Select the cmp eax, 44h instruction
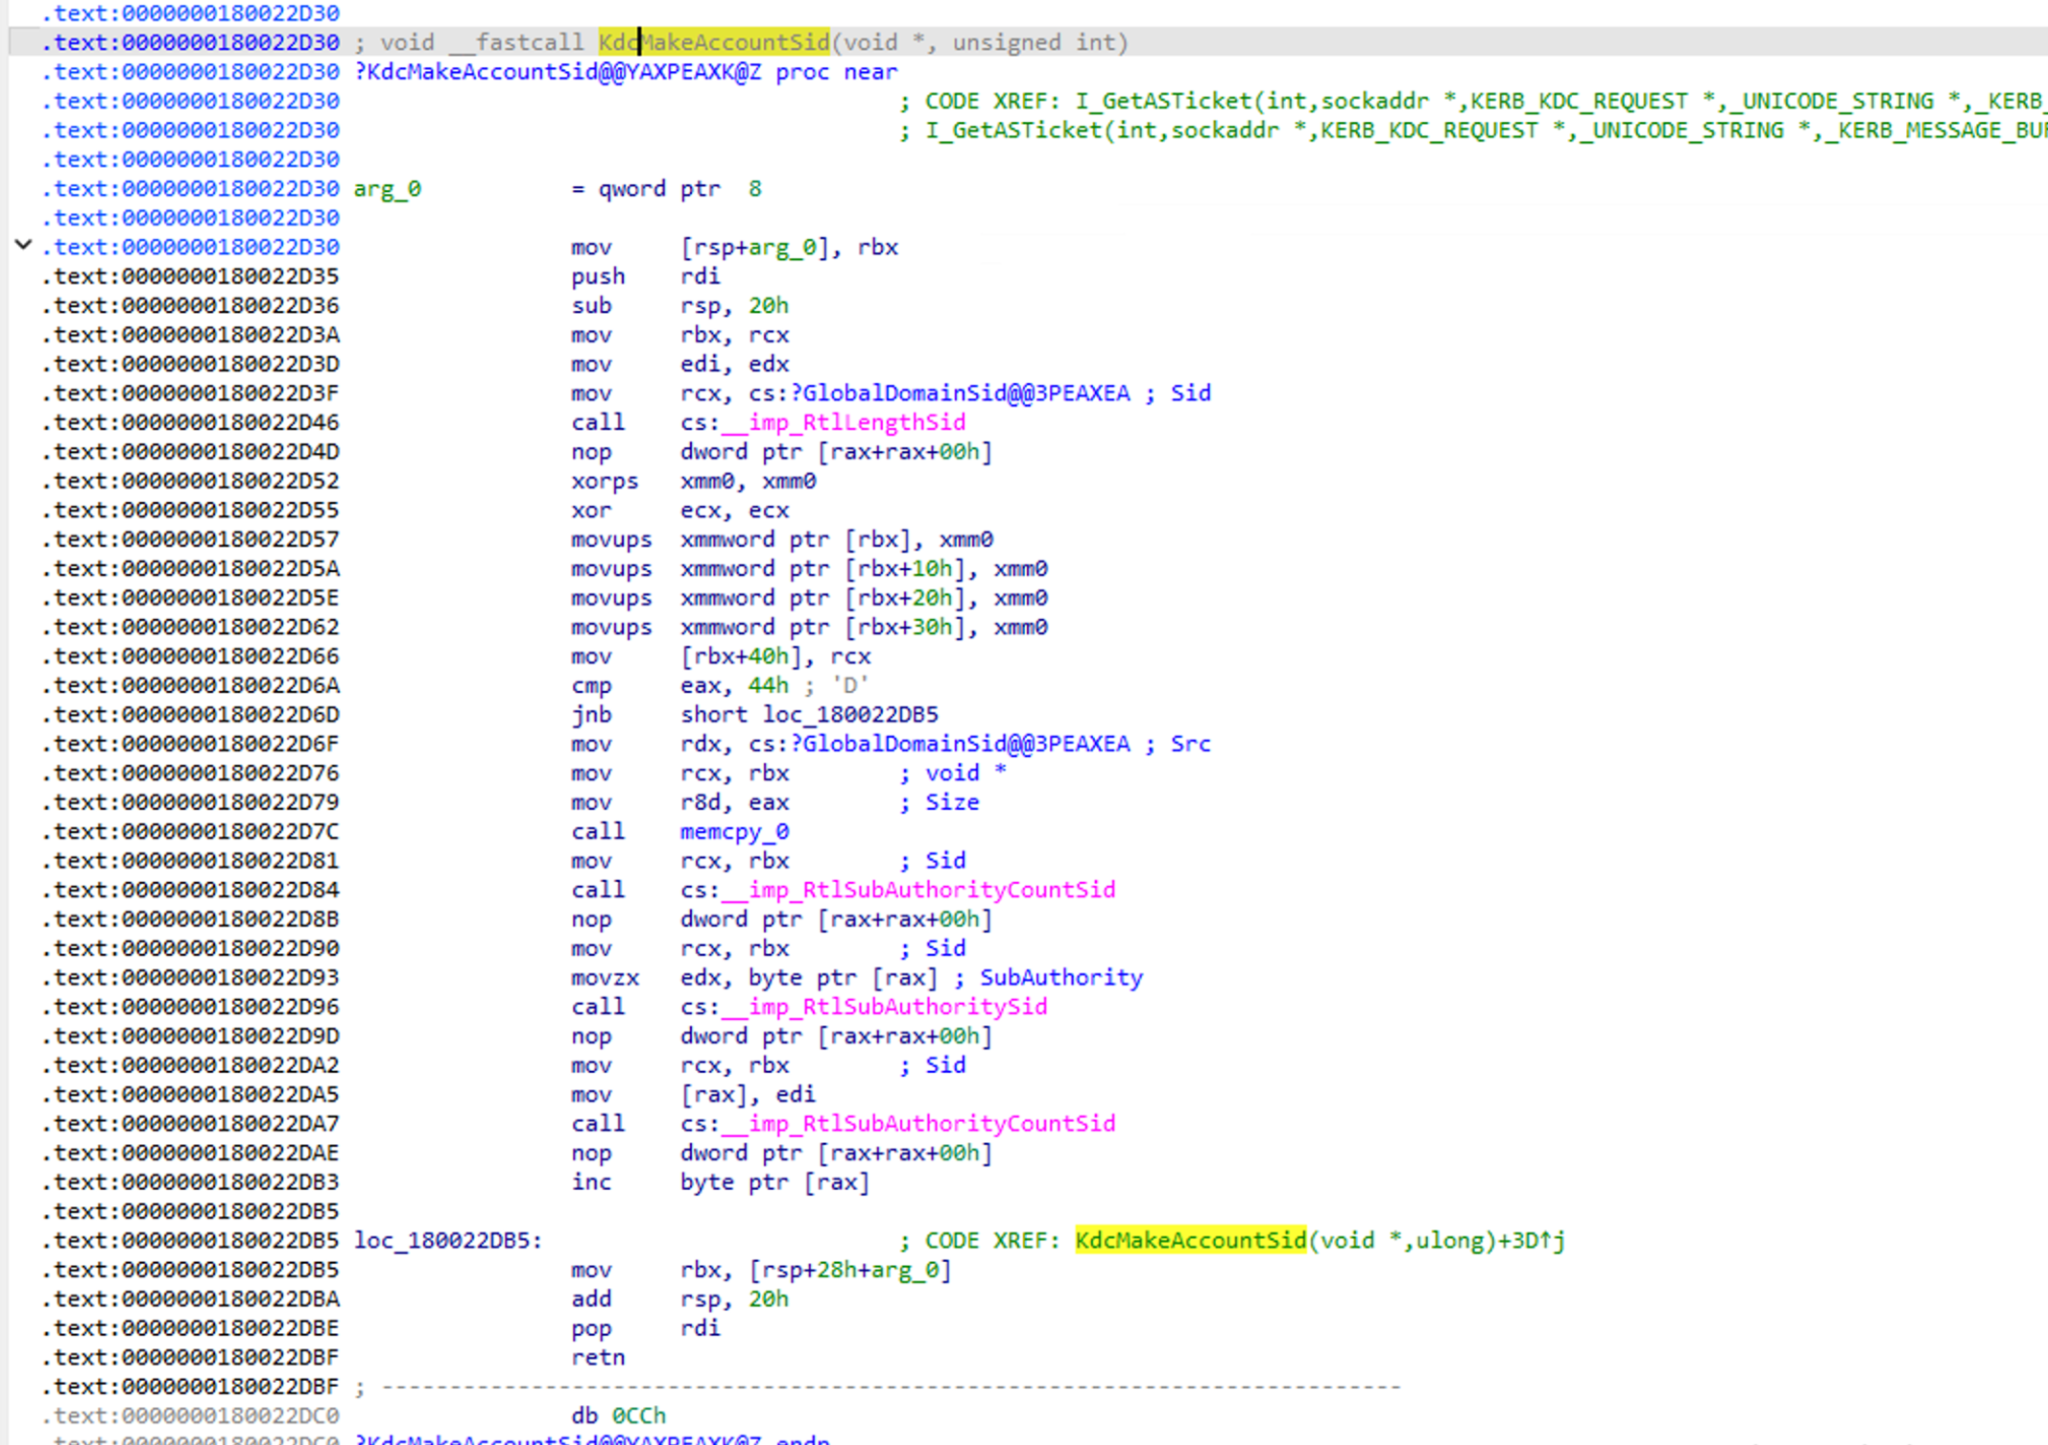This screenshot has width=2048, height=1445. click(679, 686)
